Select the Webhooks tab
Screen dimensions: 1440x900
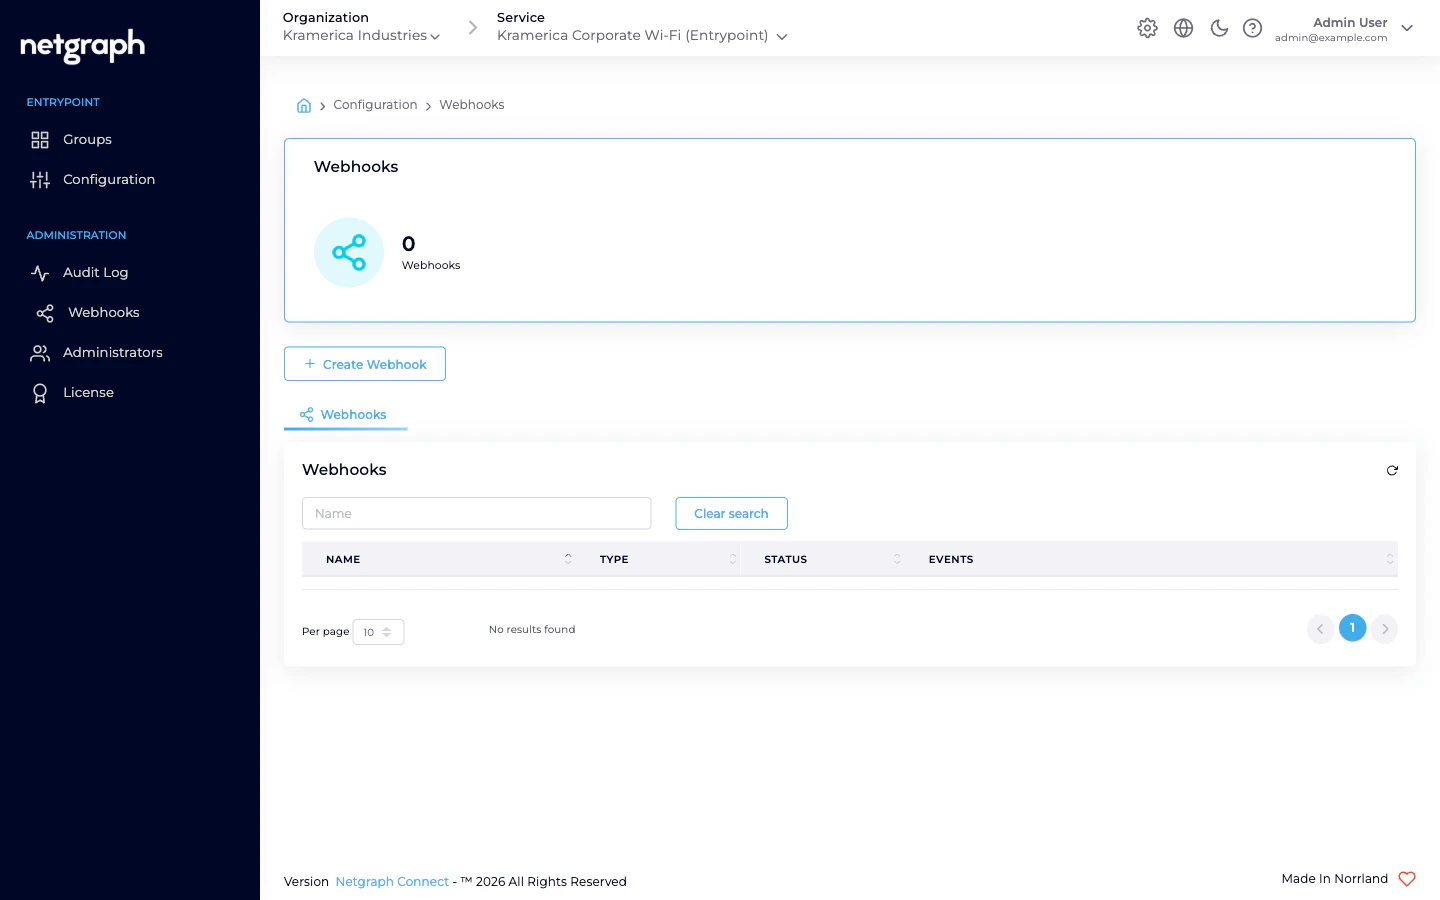345,415
